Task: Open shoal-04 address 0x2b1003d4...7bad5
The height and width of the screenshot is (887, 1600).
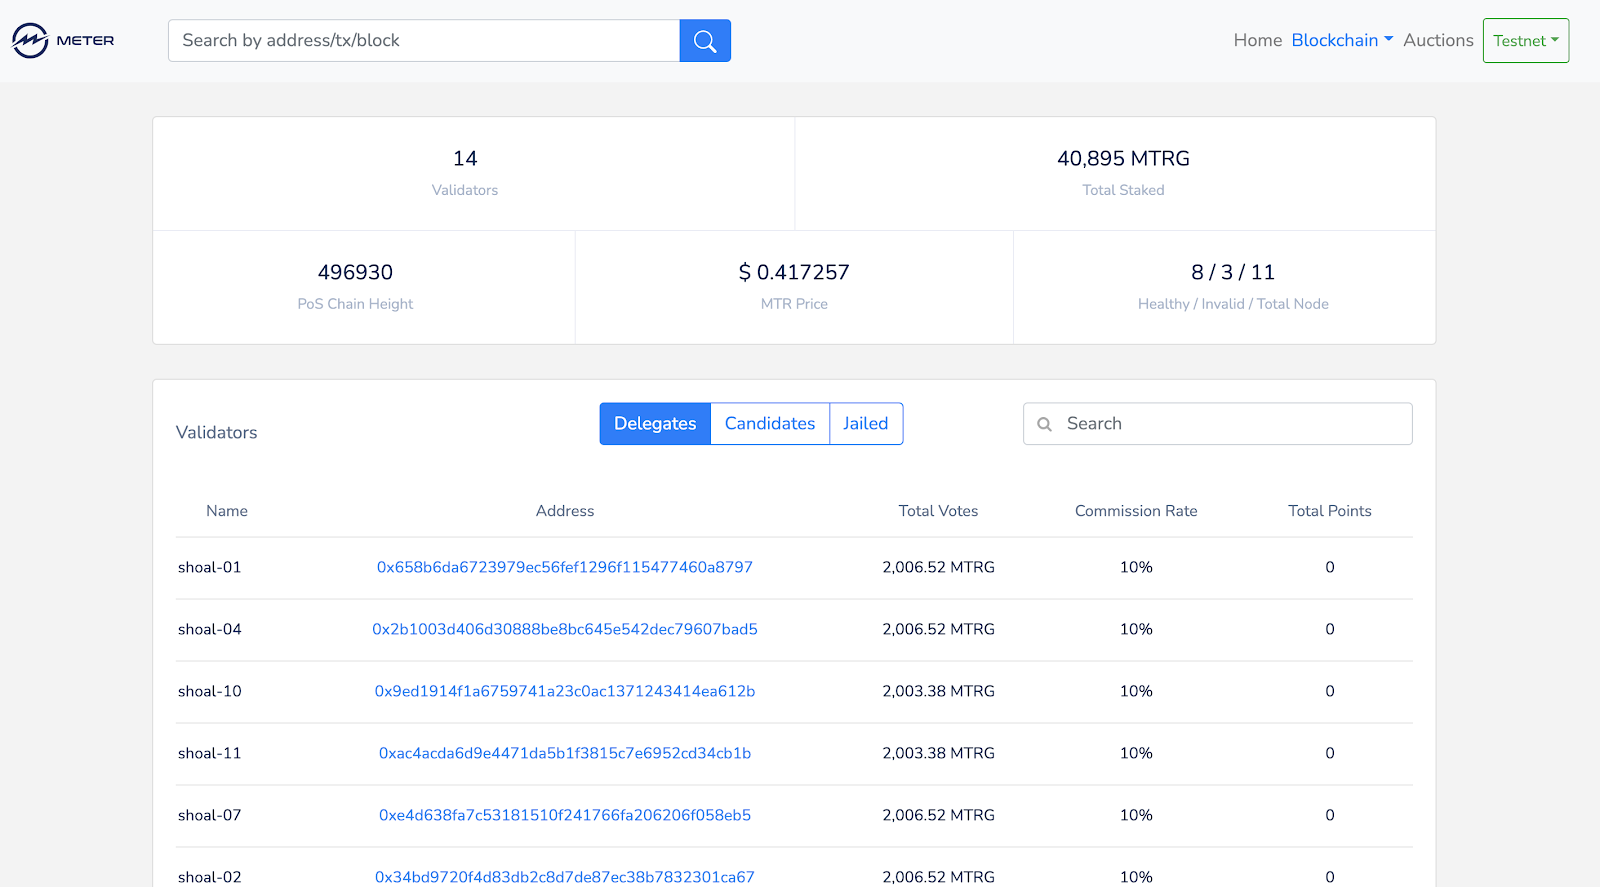Action: [x=565, y=629]
